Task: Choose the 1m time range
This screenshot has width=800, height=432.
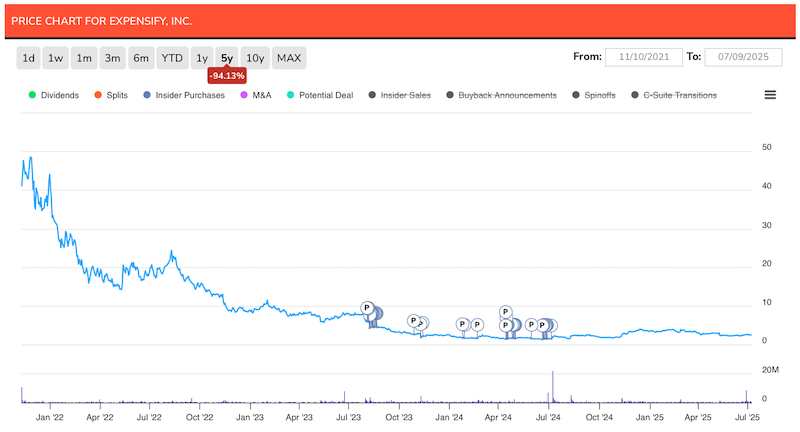Action: [84, 58]
